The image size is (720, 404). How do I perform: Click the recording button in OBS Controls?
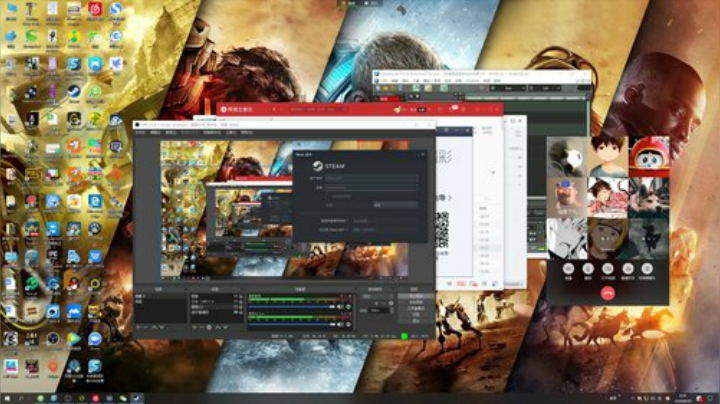(x=416, y=303)
